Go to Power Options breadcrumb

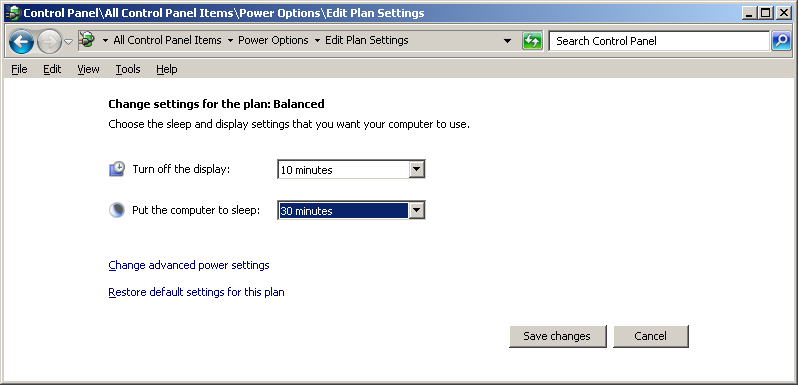tap(273, 40)
